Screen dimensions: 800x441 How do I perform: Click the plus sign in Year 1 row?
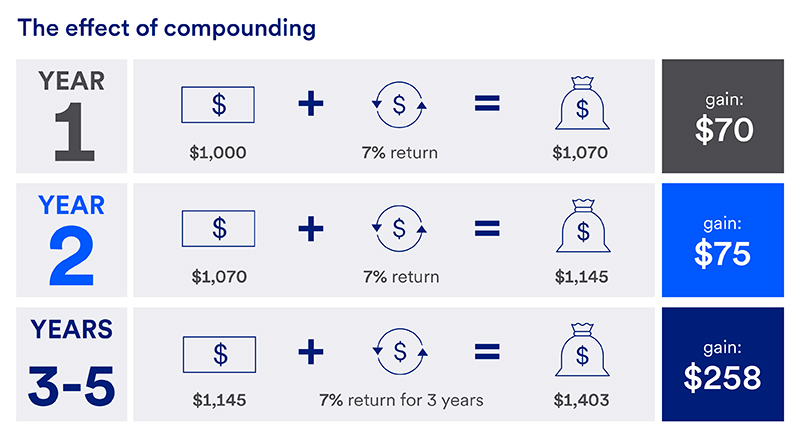point(312,104)
